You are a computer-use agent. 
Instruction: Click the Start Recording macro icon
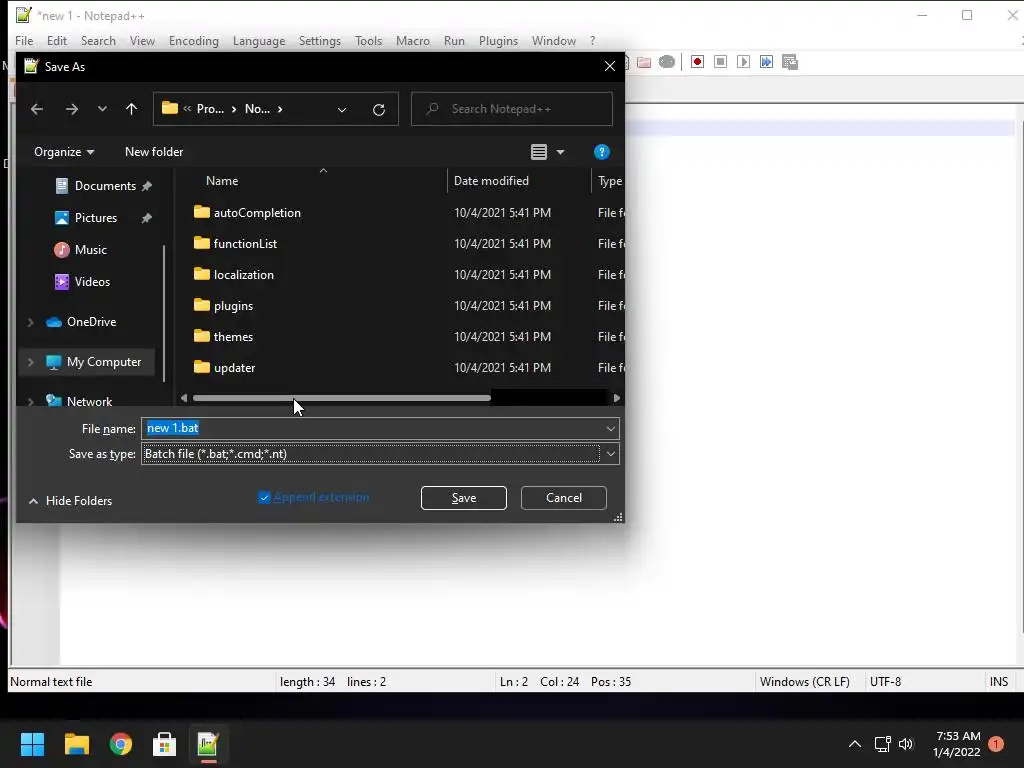point(697,62)
